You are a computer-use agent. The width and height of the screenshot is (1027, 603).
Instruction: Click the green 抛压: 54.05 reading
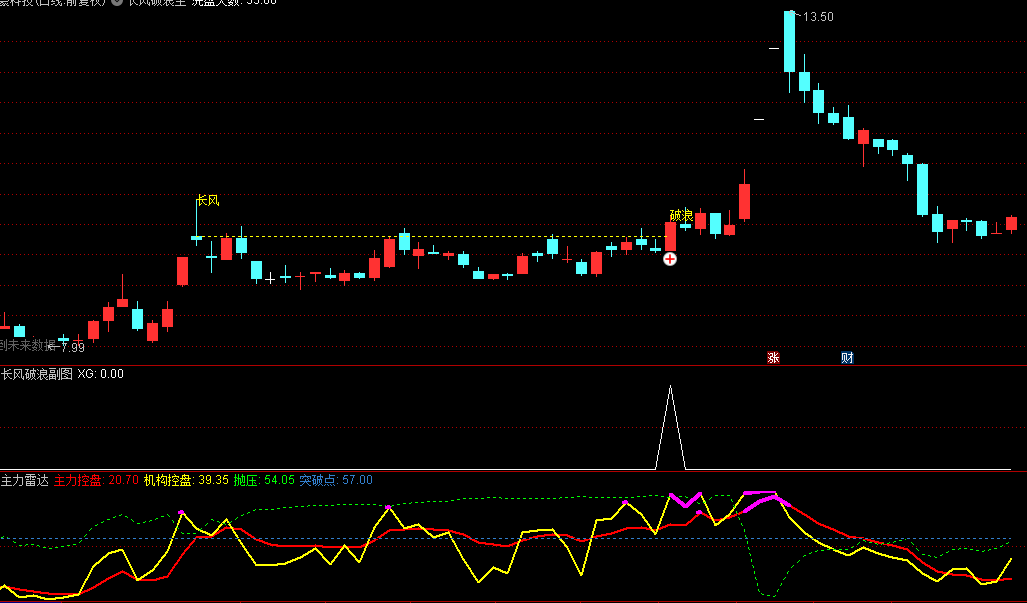(264, 480)
